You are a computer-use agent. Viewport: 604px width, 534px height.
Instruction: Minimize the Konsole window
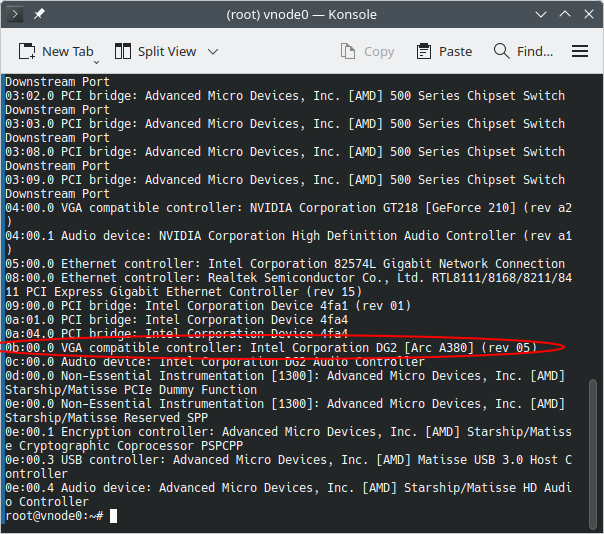coord(541,15)
